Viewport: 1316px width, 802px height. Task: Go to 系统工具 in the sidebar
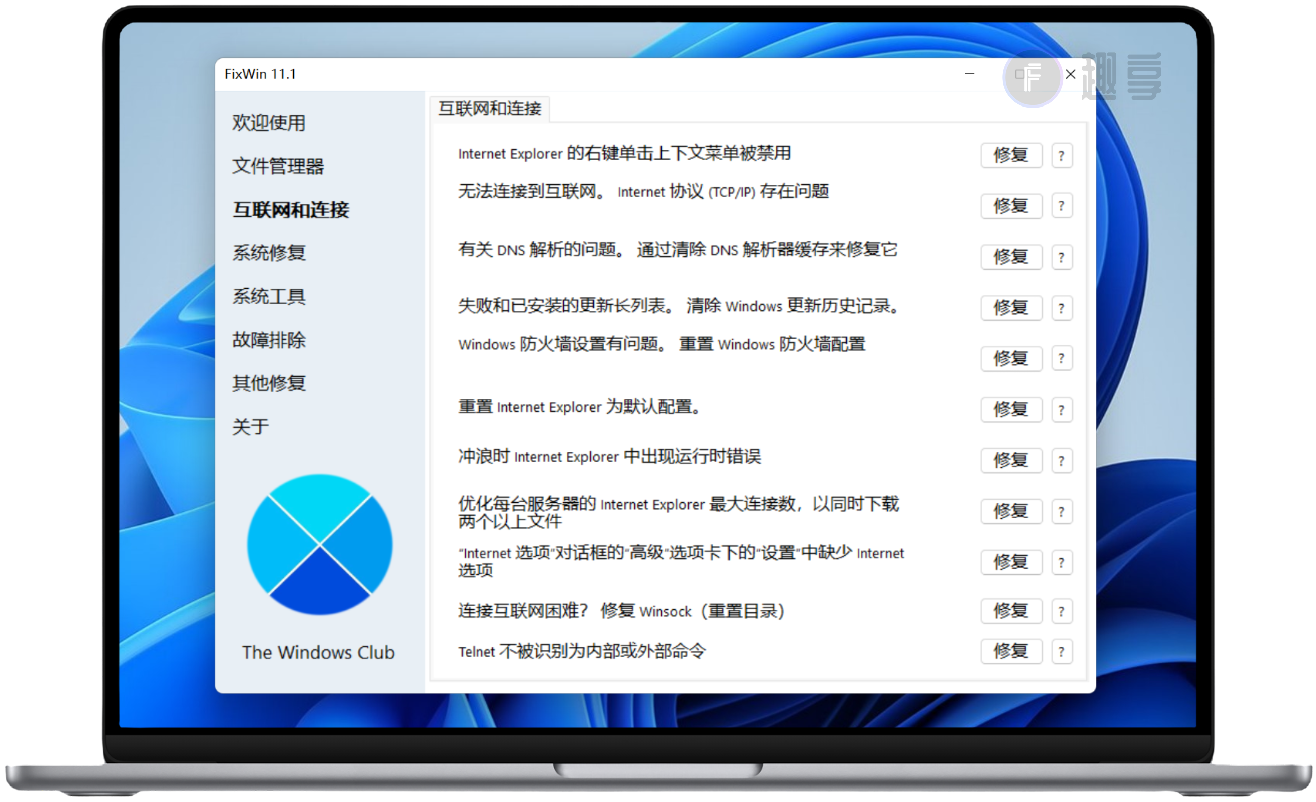[269, 297]
